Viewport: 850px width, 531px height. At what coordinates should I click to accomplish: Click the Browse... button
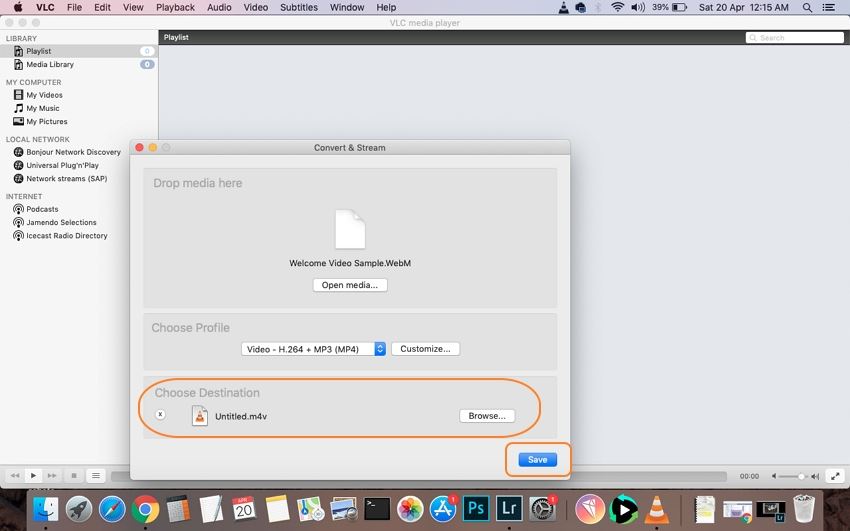click(487, 416)
